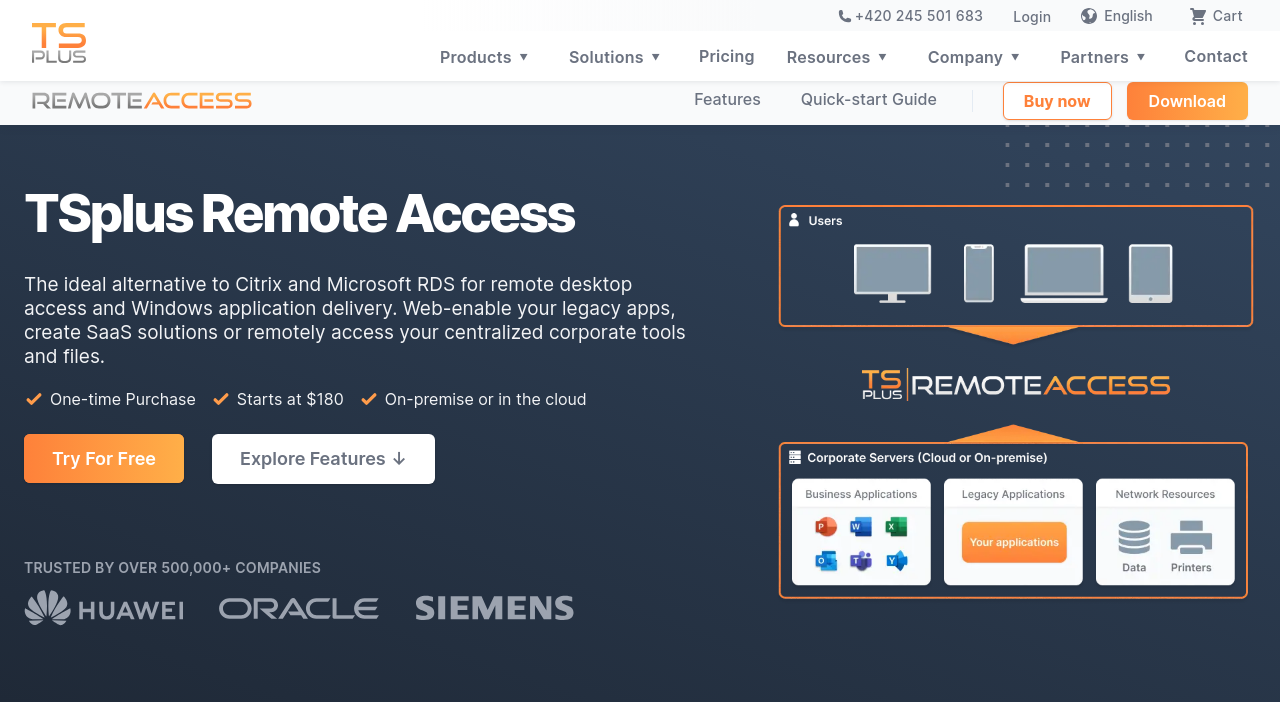Click the Try For Free button
This screenshot has width=1280, height=720.
click(x=104, y=459)
